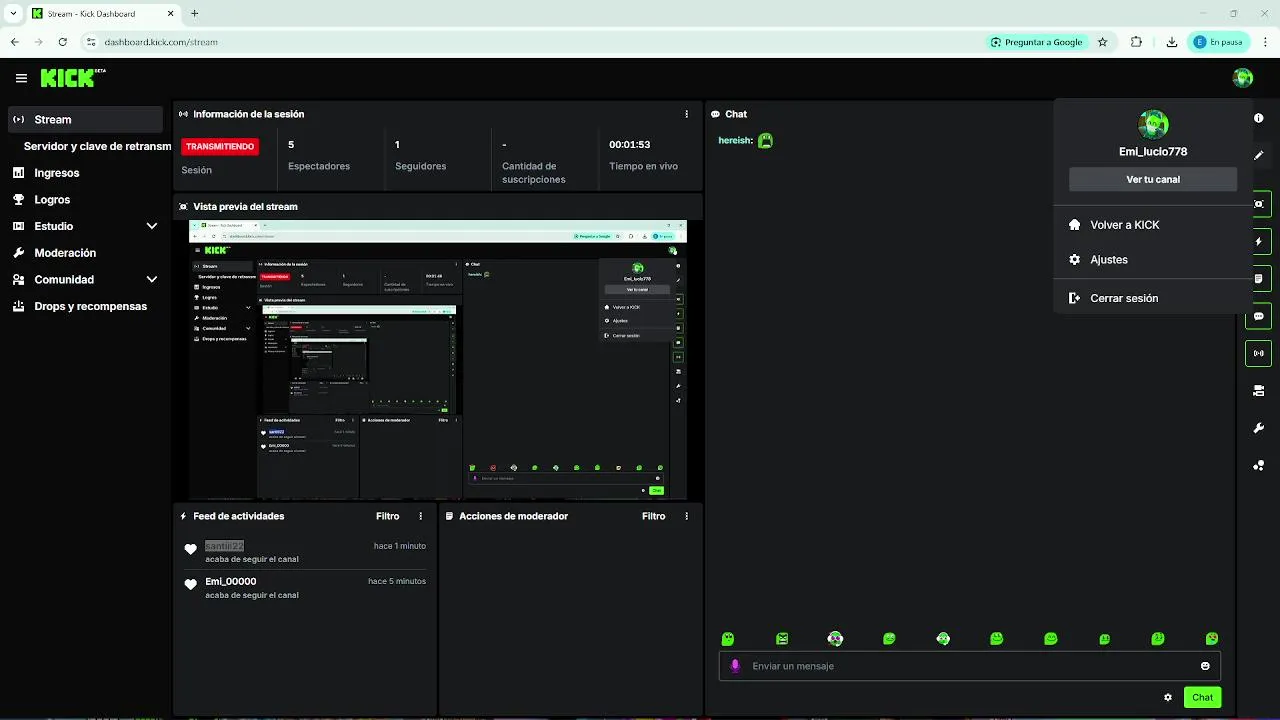Screen dimensions: 1280x720
Task: Click the Tiempo en vivo value 00:01:53
Action: pos(630,145)
